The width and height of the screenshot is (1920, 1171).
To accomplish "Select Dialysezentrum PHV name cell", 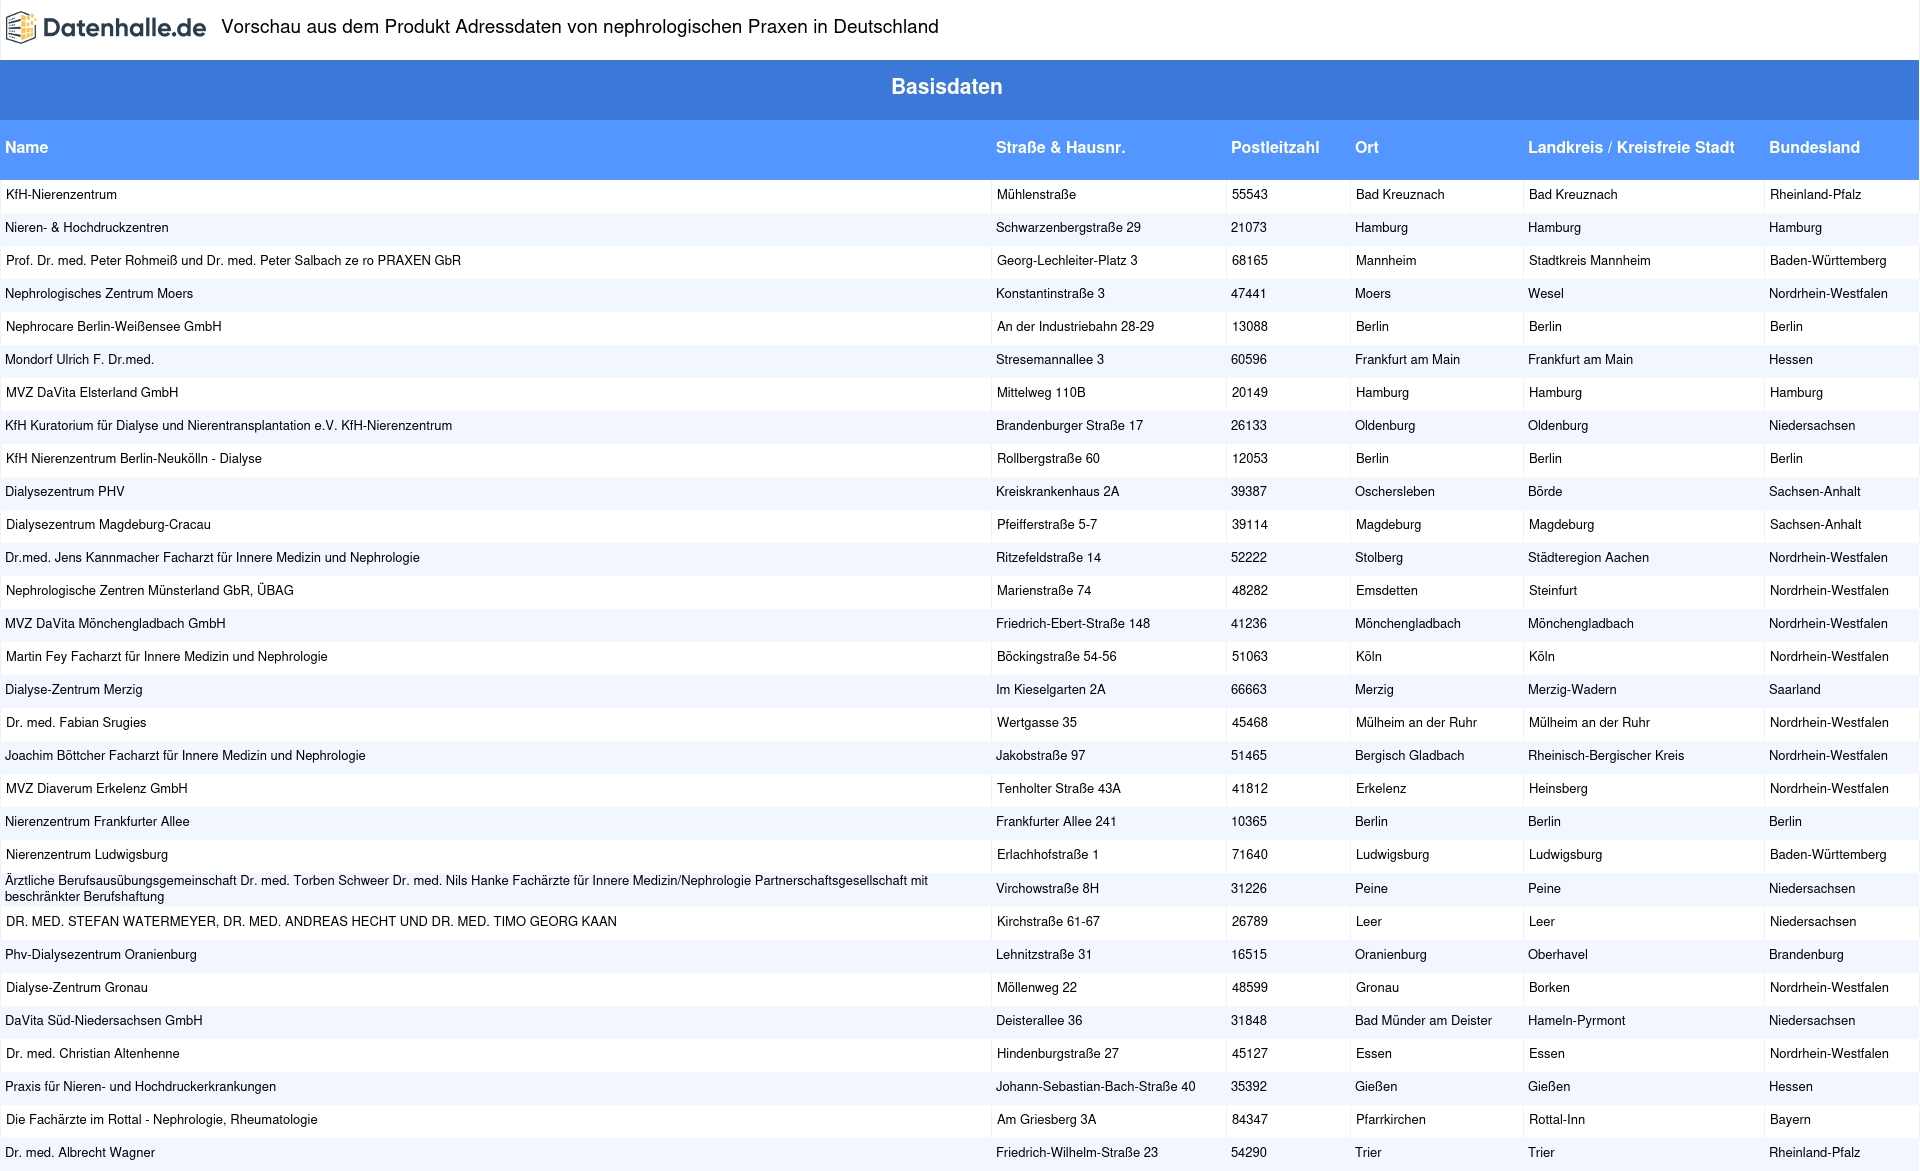I will coord(65,492).
